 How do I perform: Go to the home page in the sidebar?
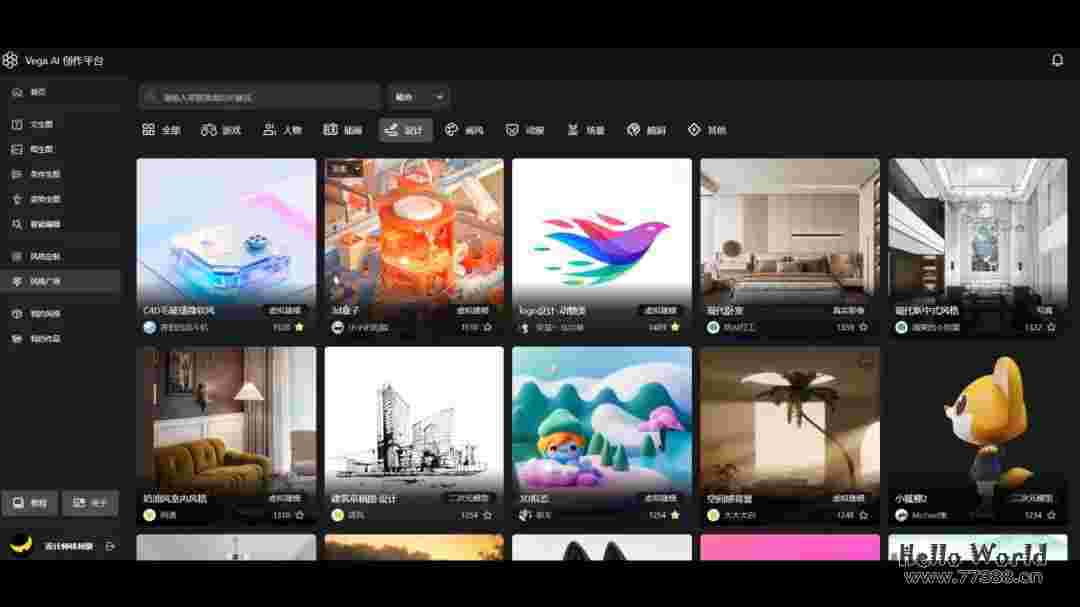(60, 92)
